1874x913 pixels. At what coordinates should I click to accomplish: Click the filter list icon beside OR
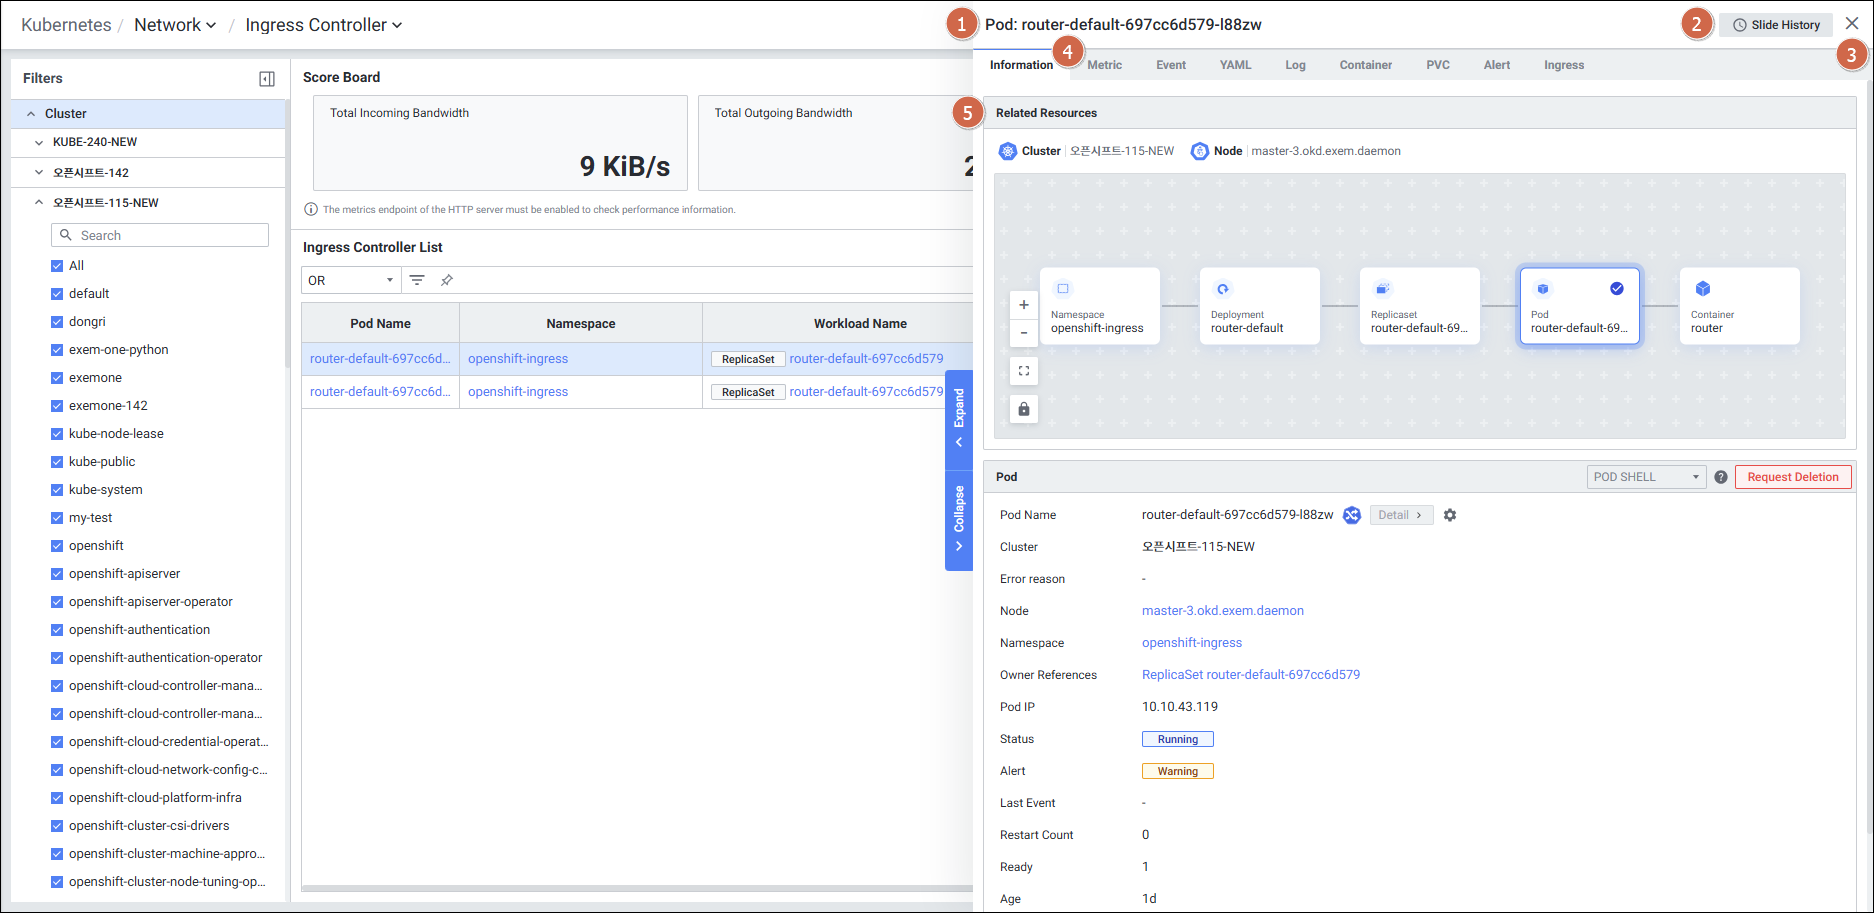coord(417,280)
